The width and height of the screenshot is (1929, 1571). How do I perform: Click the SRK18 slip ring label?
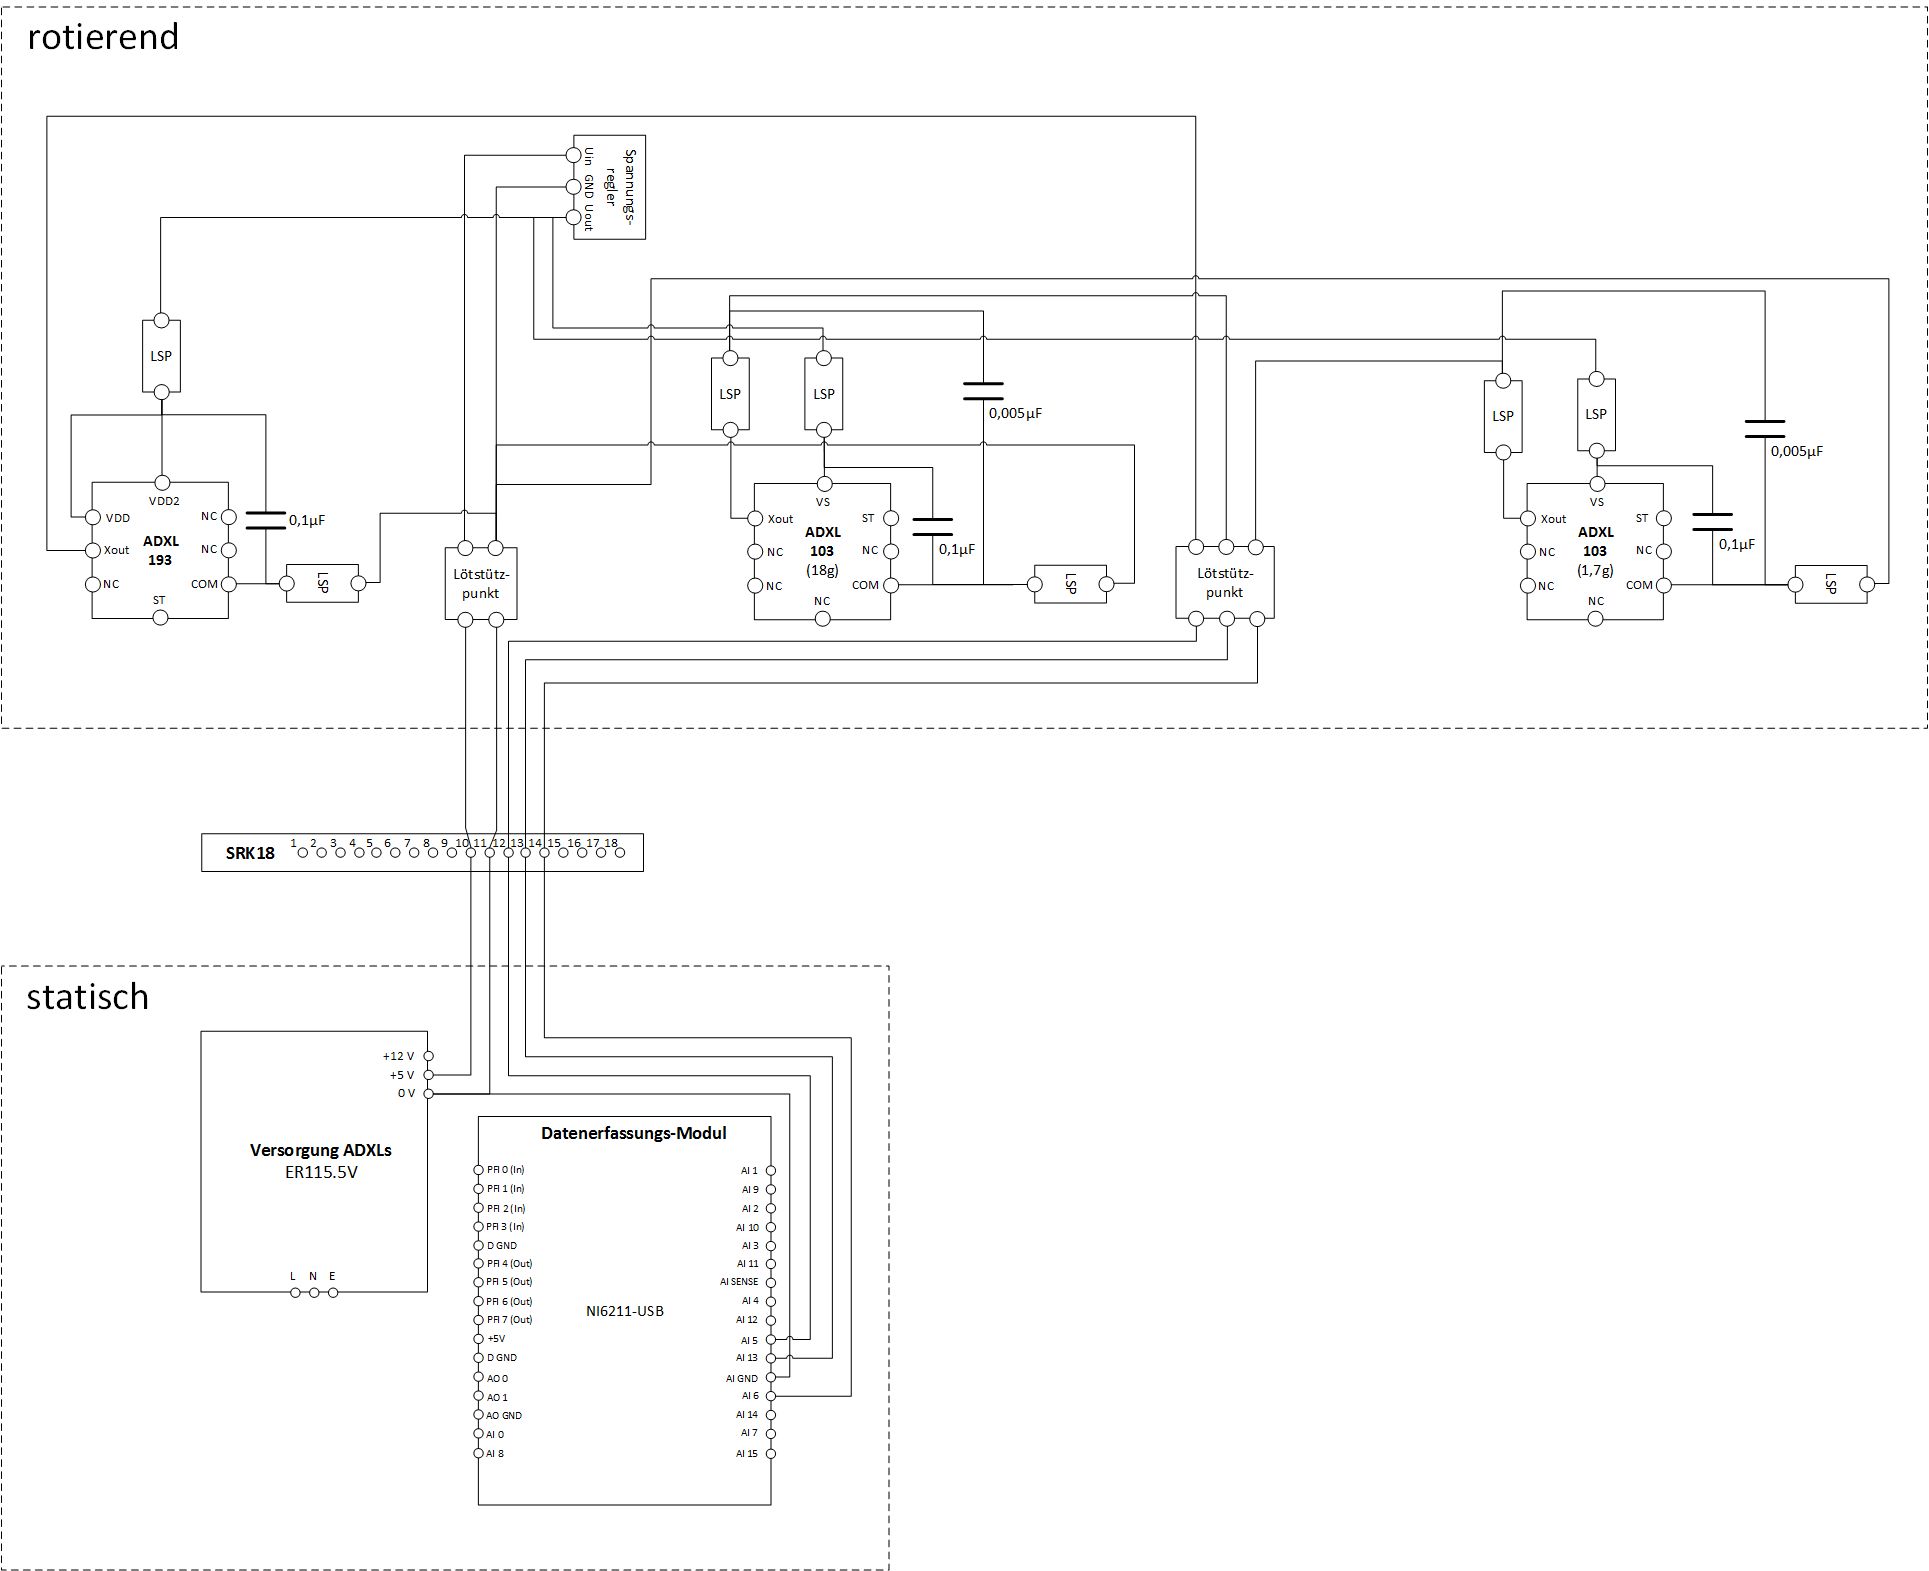pos(250,853)
